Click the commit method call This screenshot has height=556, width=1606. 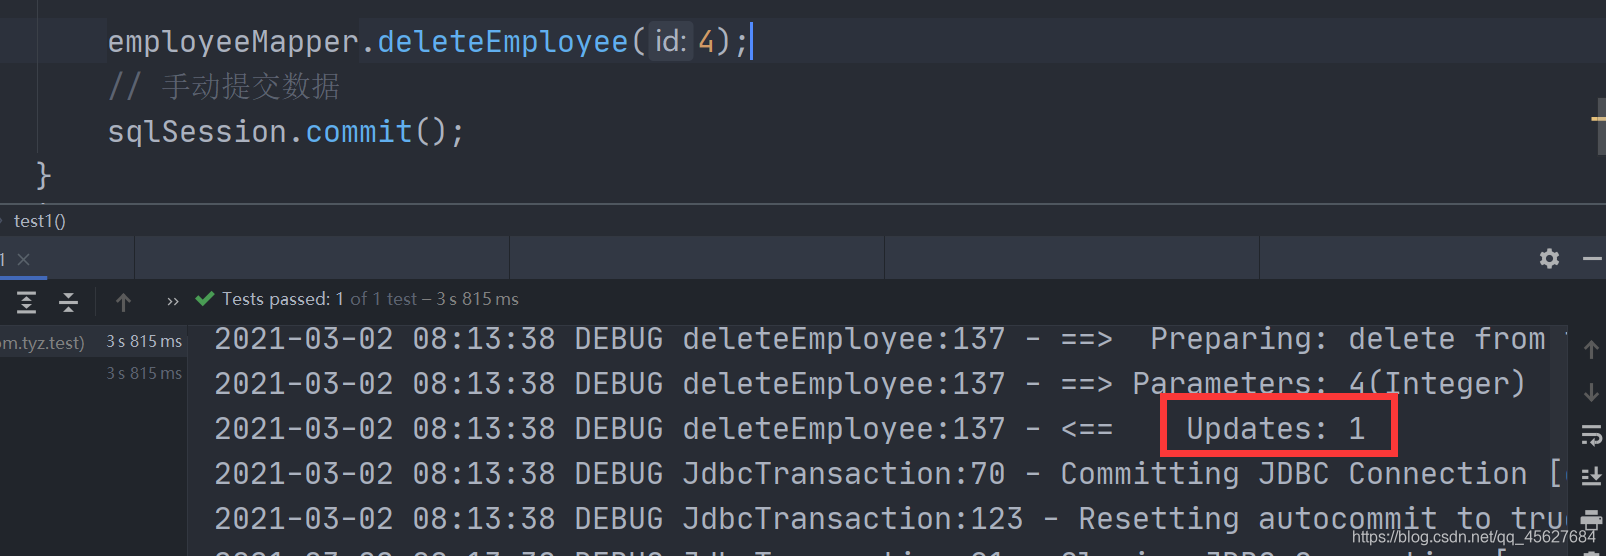359,131
